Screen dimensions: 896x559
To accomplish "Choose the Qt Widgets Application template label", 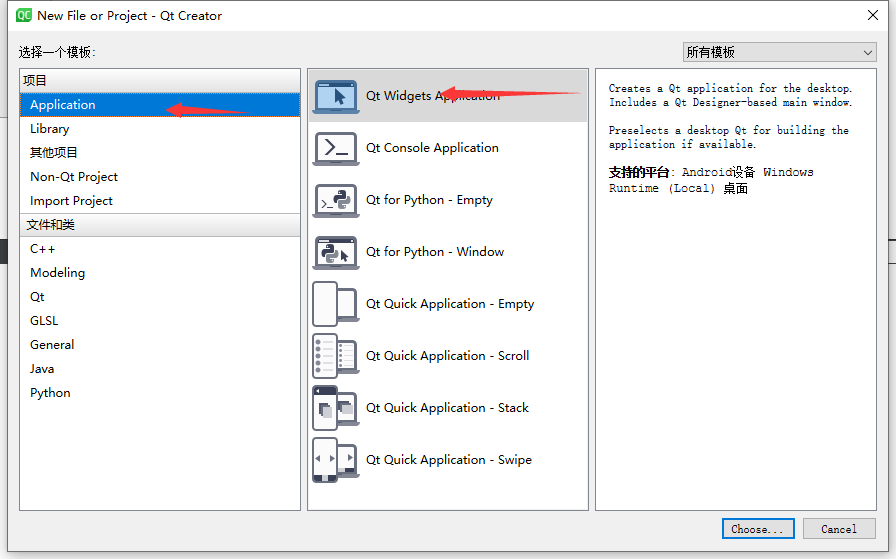I will pos(433,96).
